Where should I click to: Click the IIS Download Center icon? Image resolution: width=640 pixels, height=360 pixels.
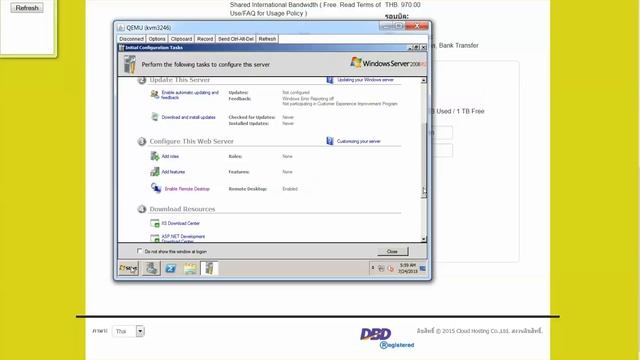(155, 223)
